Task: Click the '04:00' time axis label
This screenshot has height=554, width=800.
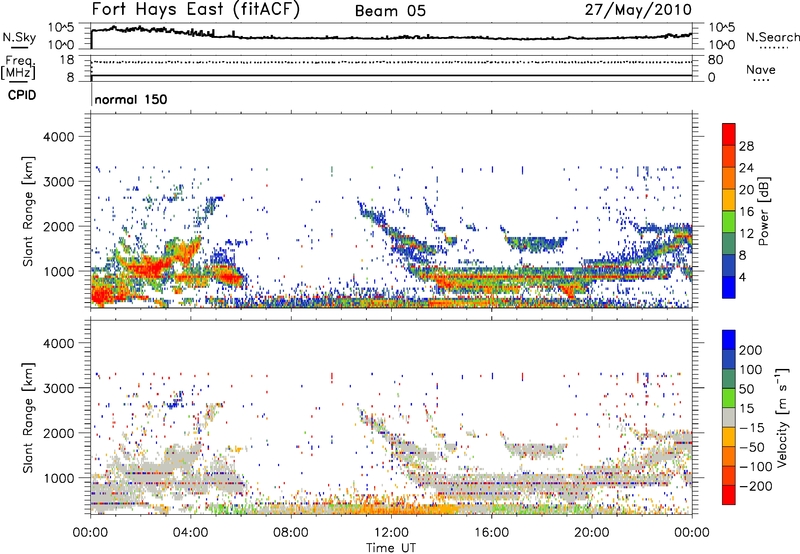Action: [190, 533]
